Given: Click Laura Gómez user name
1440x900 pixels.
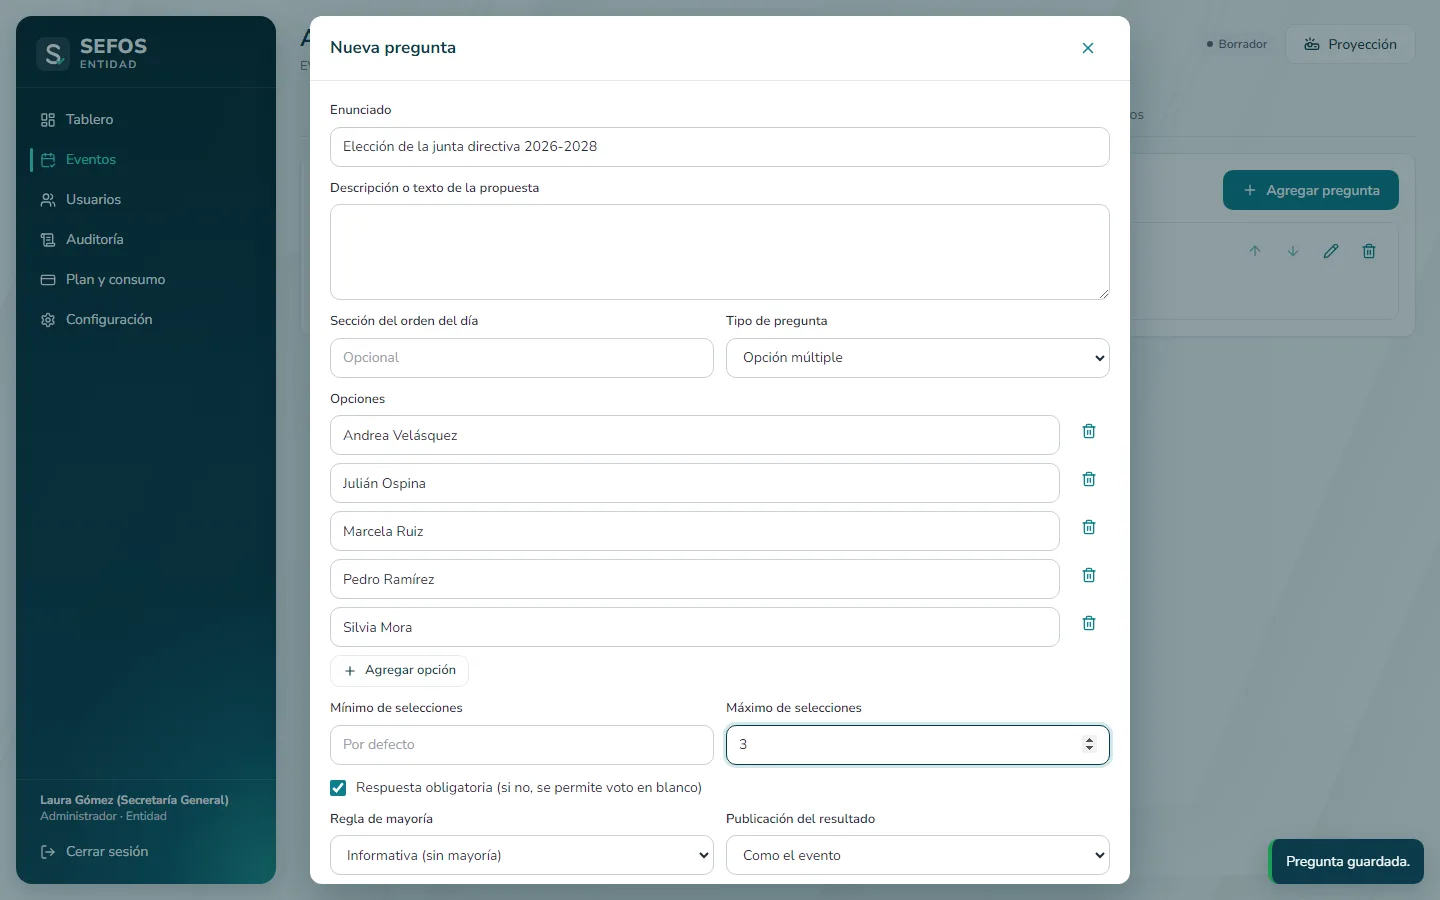Looking at the screenshot, I should pos(134,800).
